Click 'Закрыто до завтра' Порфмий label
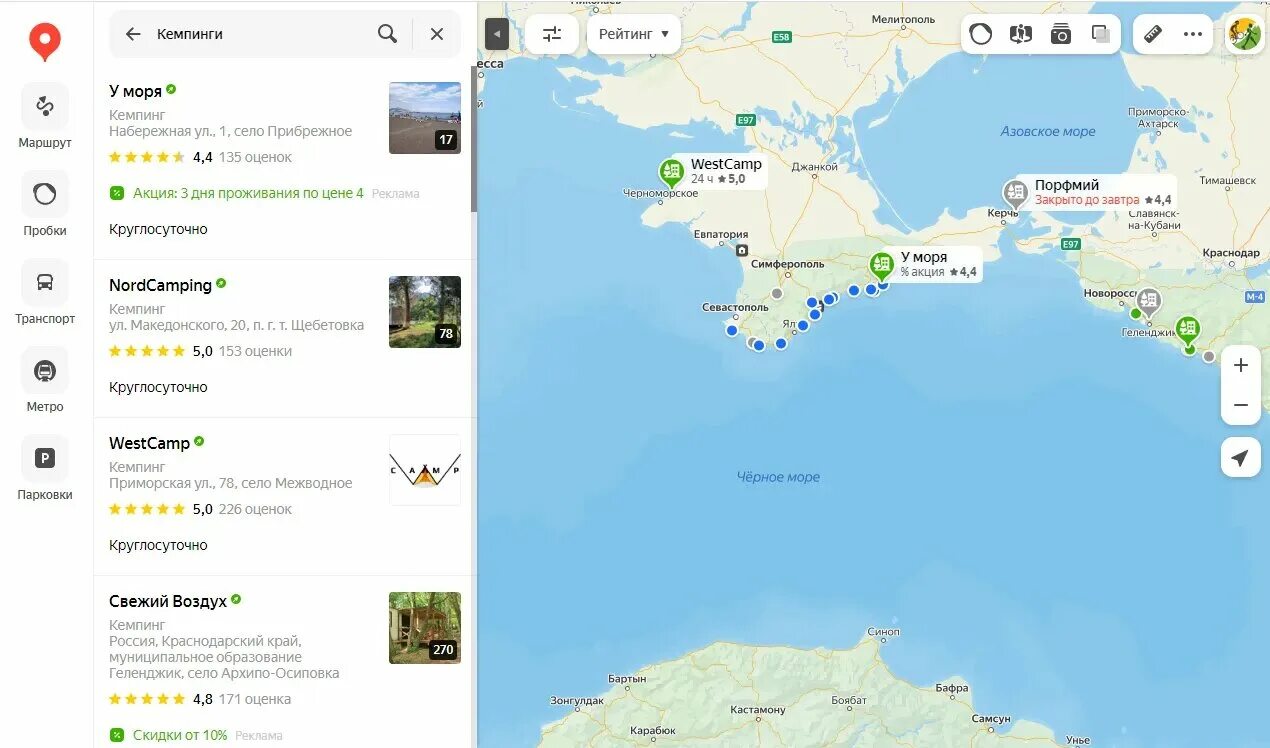The width and height of the screenshot is (1270, 748). (1087, 200)
